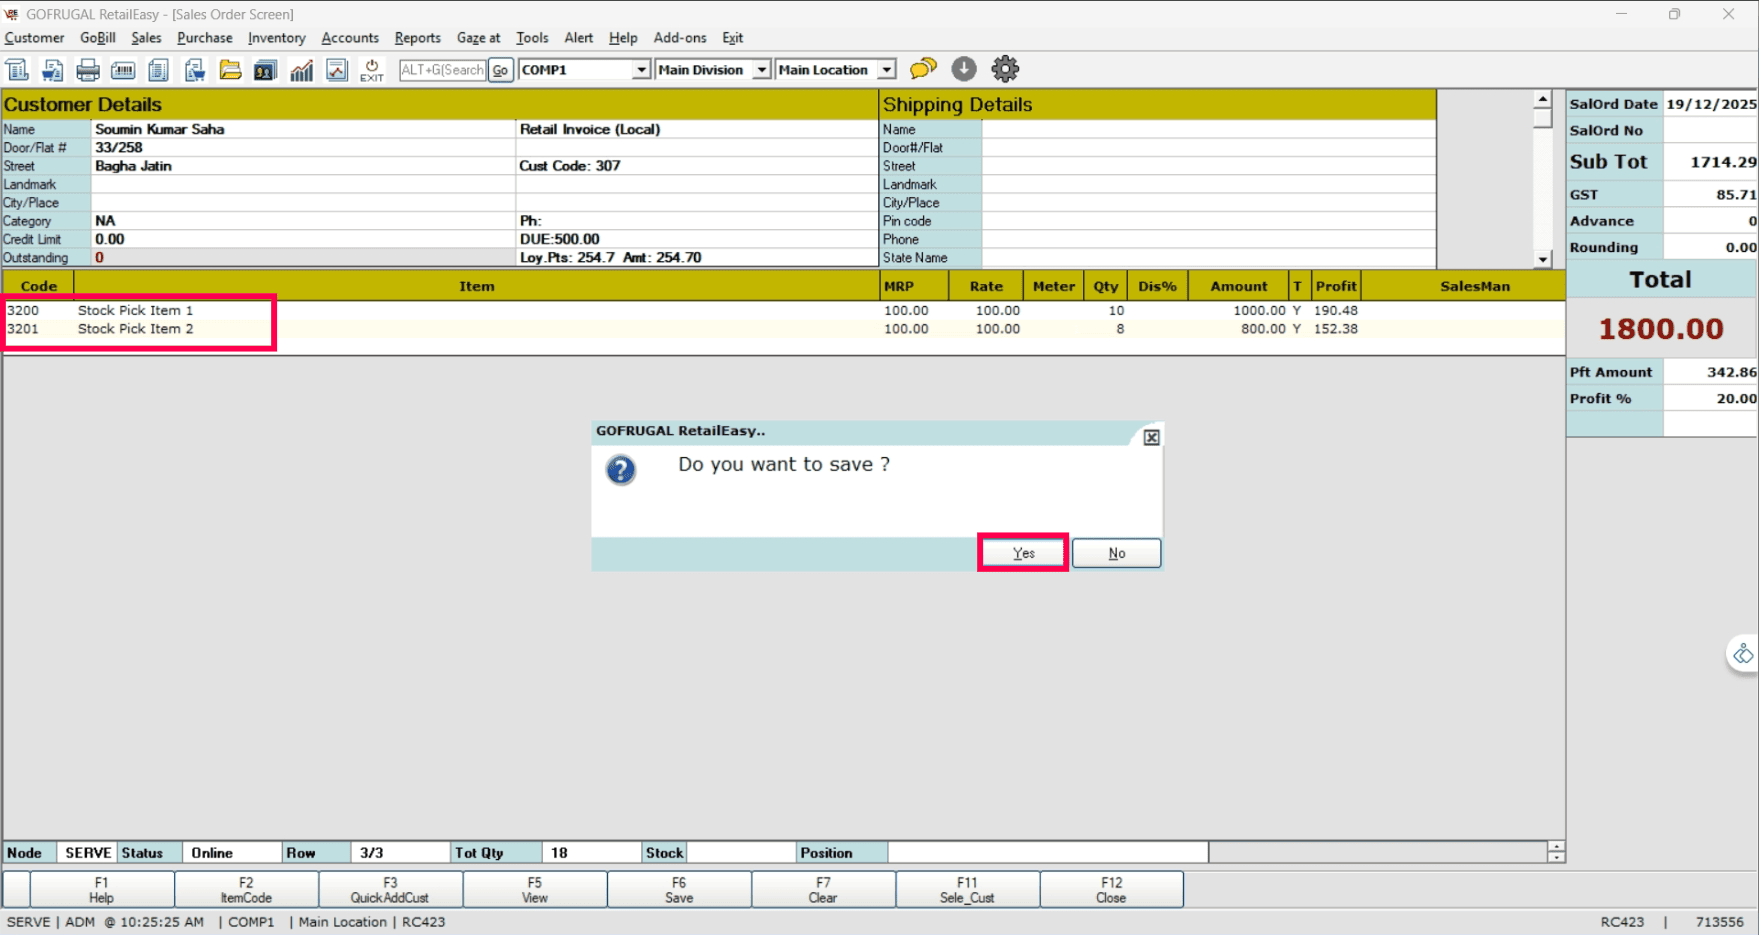Confirm save by clicking Yes

[1024, 553]
